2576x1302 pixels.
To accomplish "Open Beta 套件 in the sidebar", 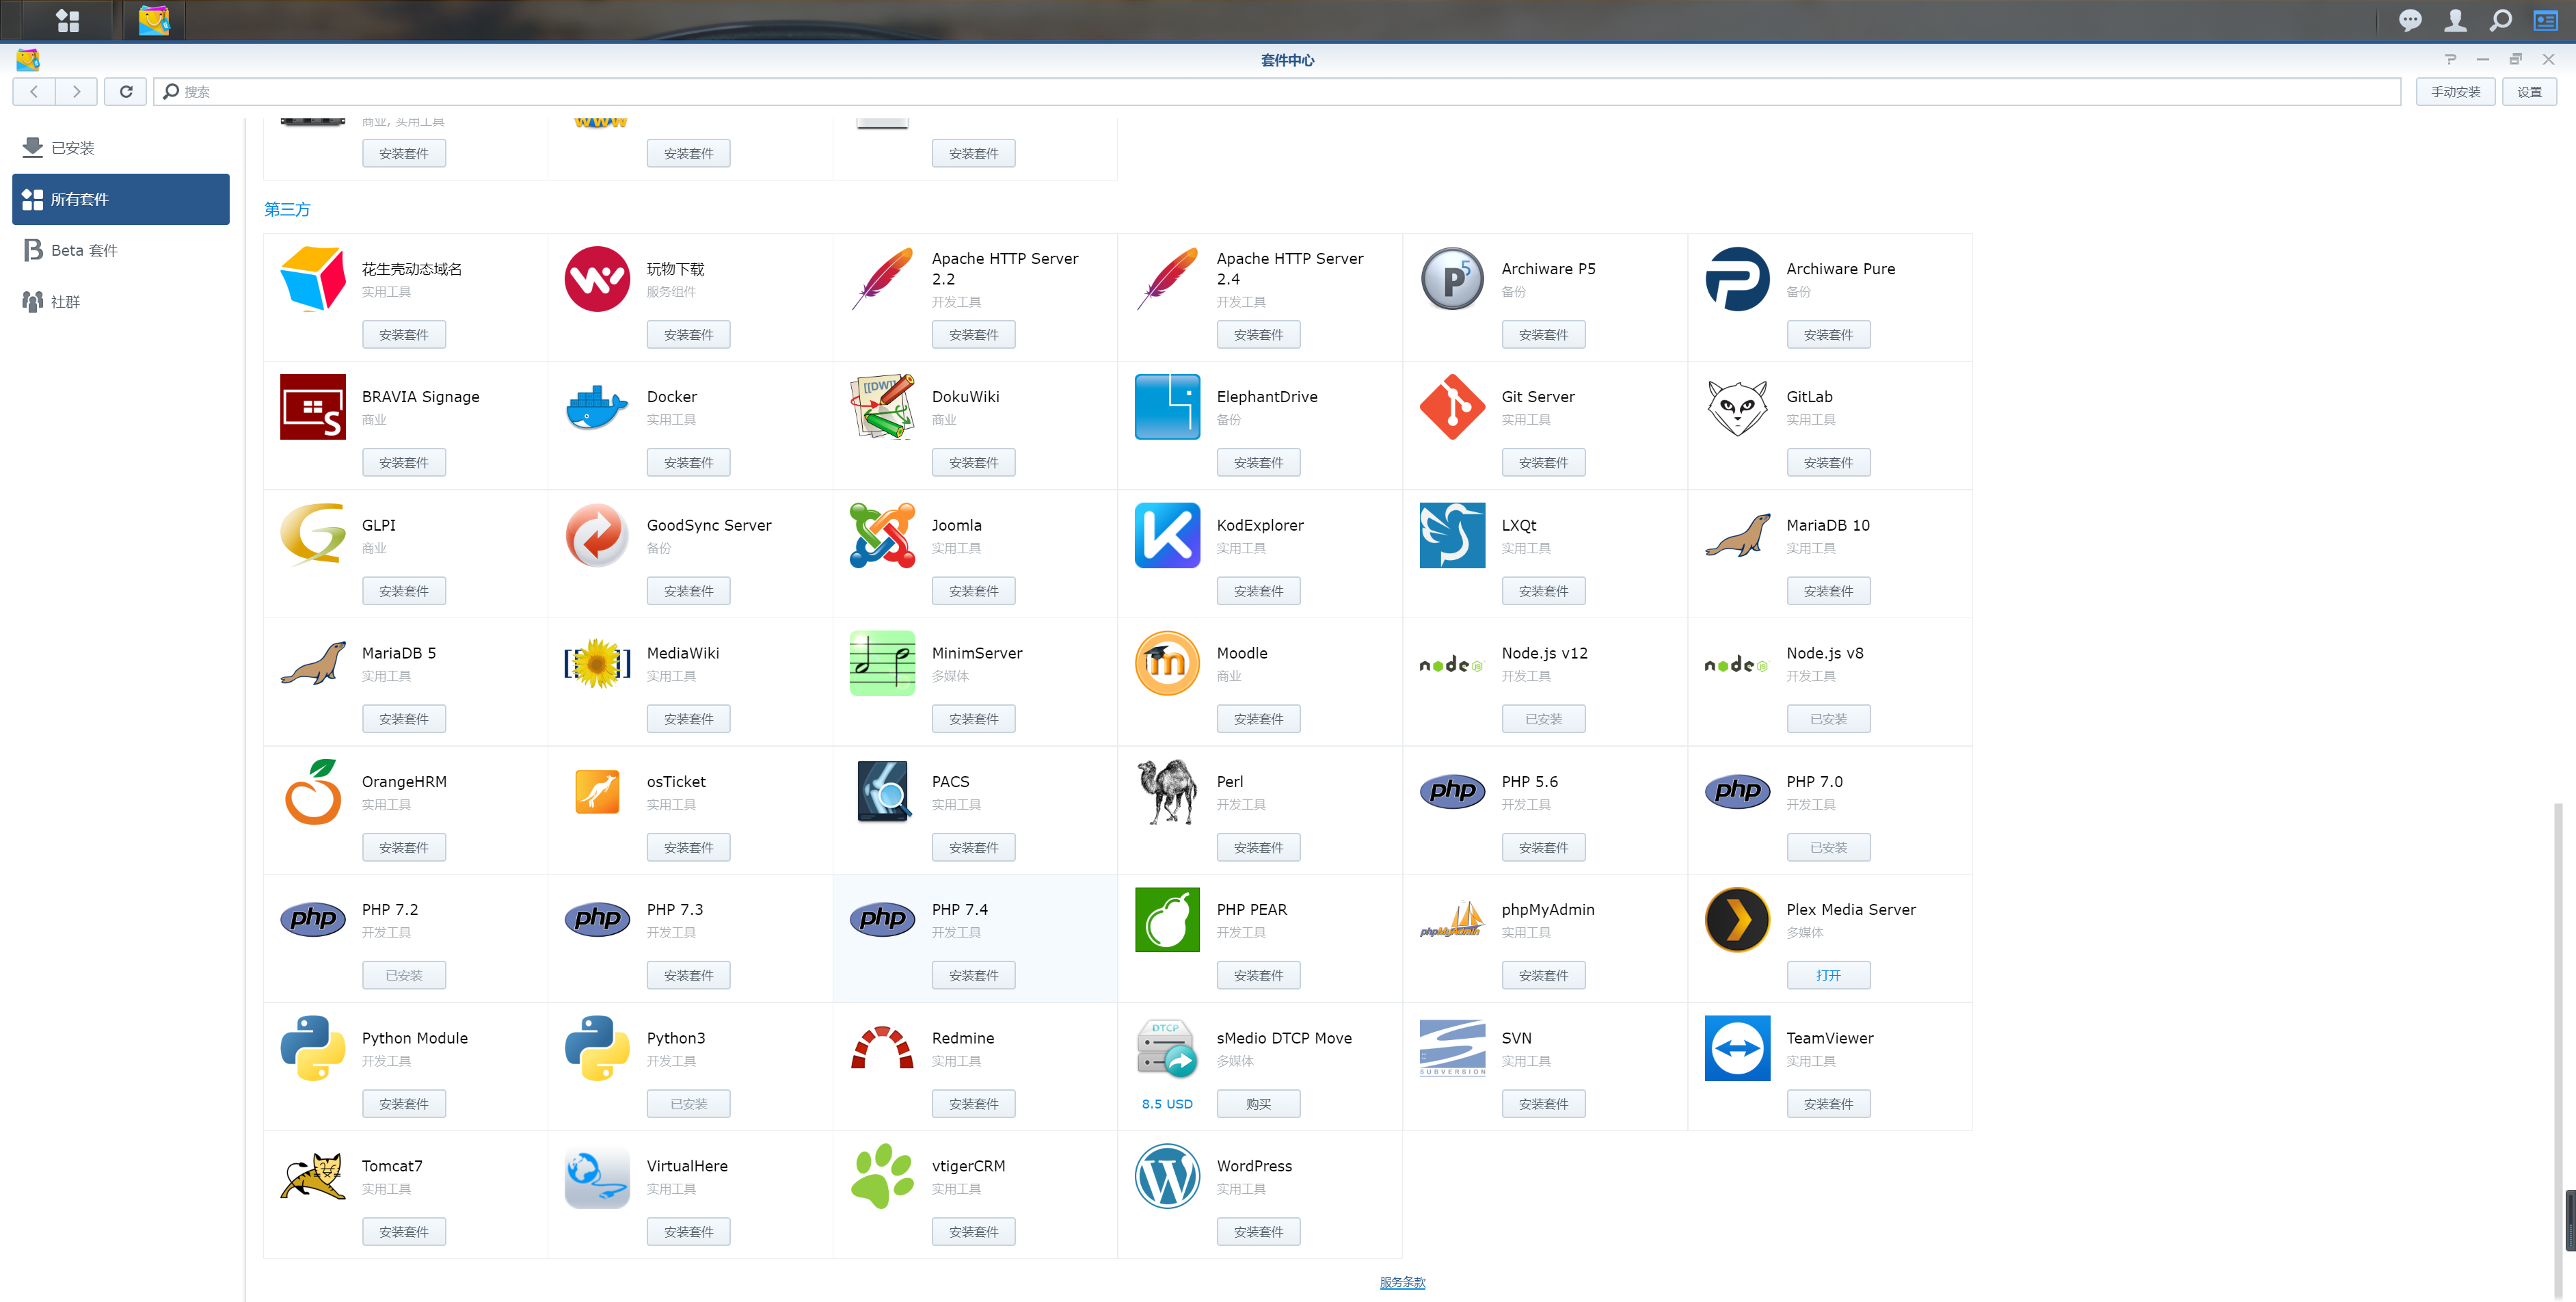I will (x=121, y=250).
